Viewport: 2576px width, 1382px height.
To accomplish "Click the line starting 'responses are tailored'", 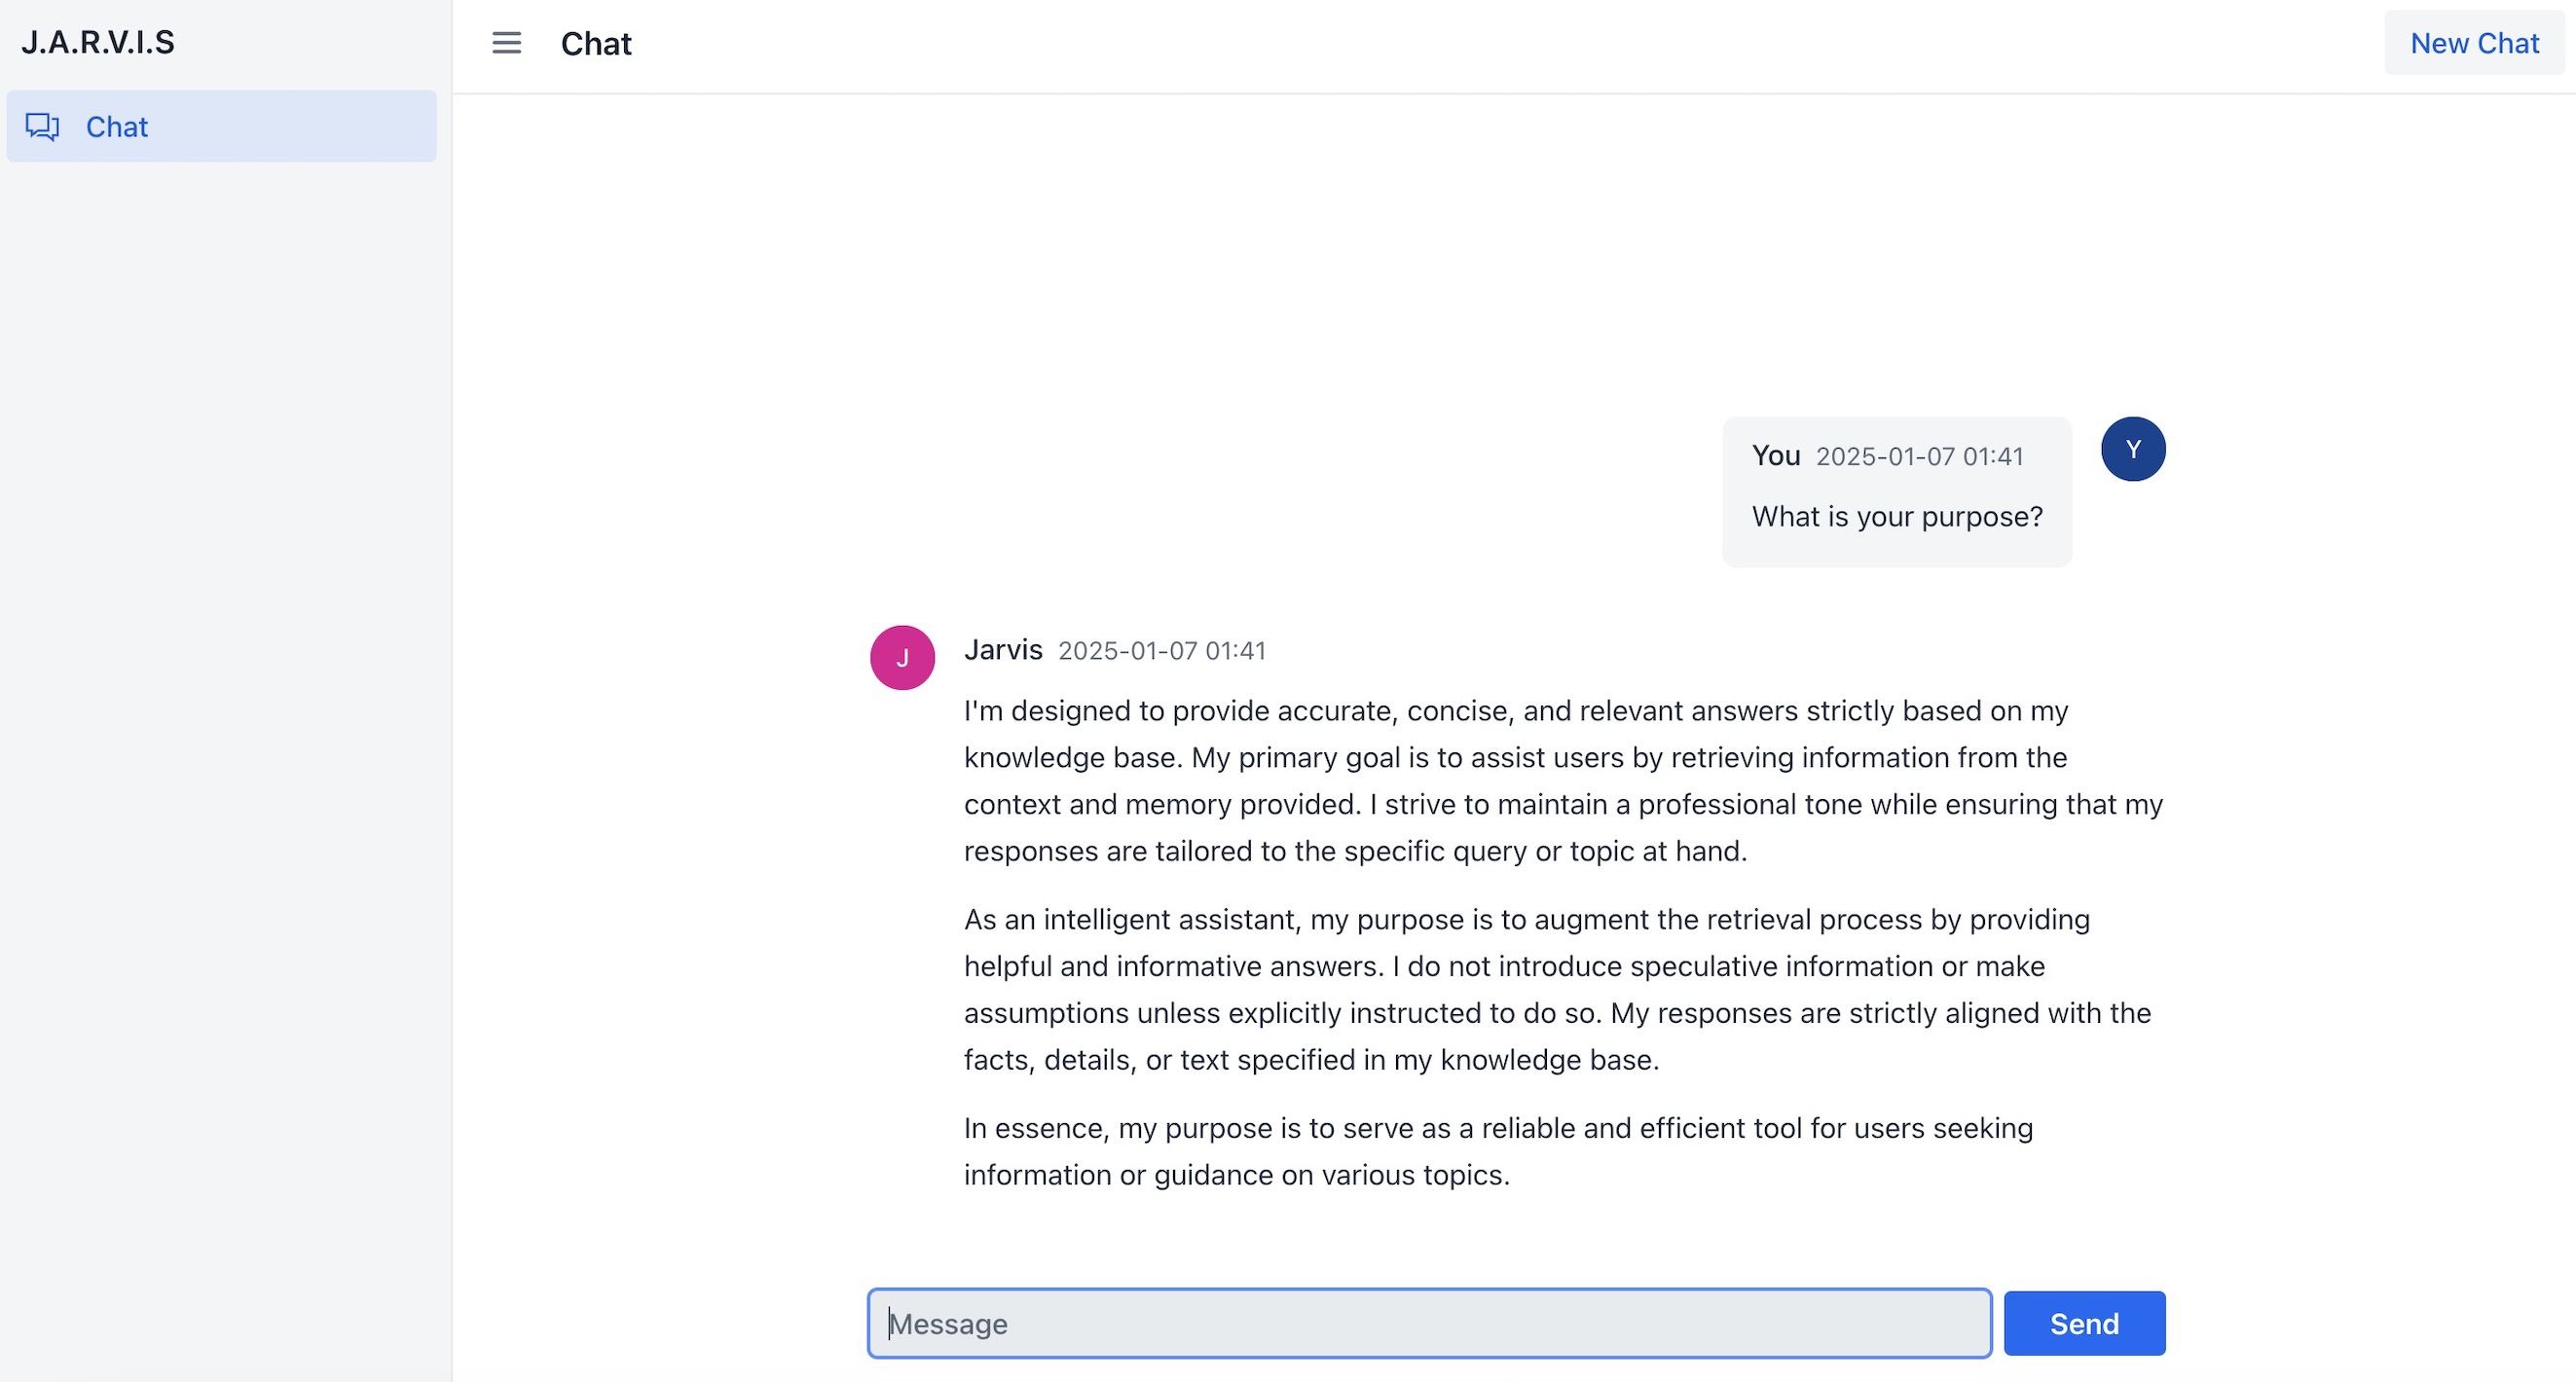I will tap(1355, 851).
